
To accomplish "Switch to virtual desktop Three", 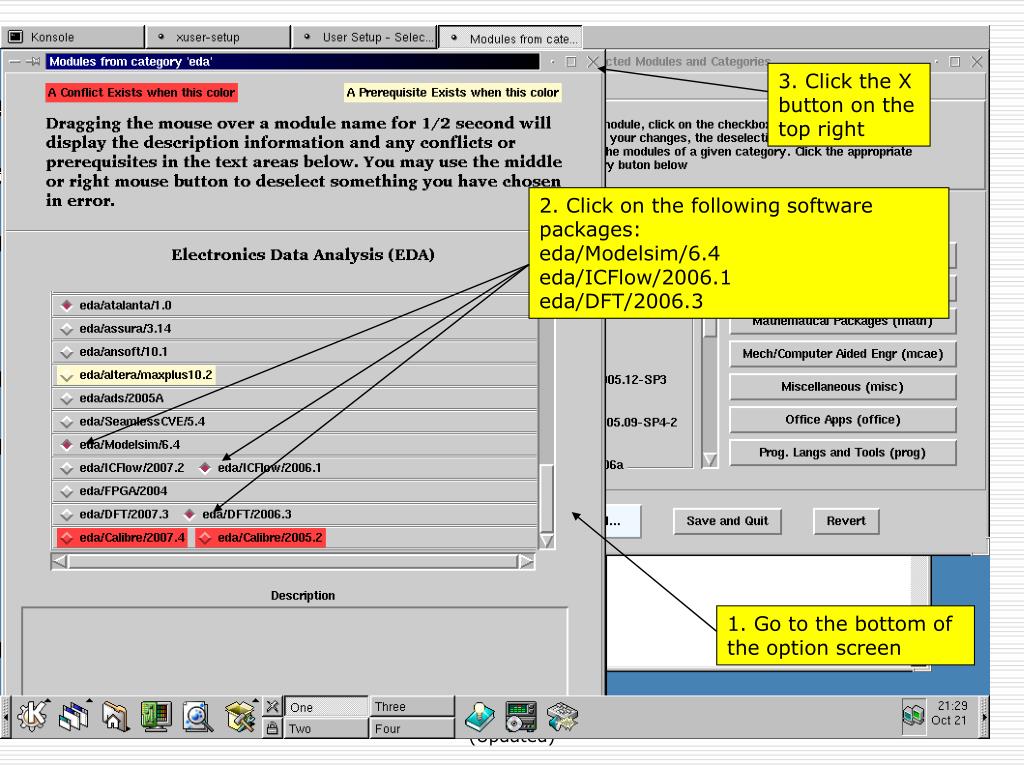I will coord(411,707).
